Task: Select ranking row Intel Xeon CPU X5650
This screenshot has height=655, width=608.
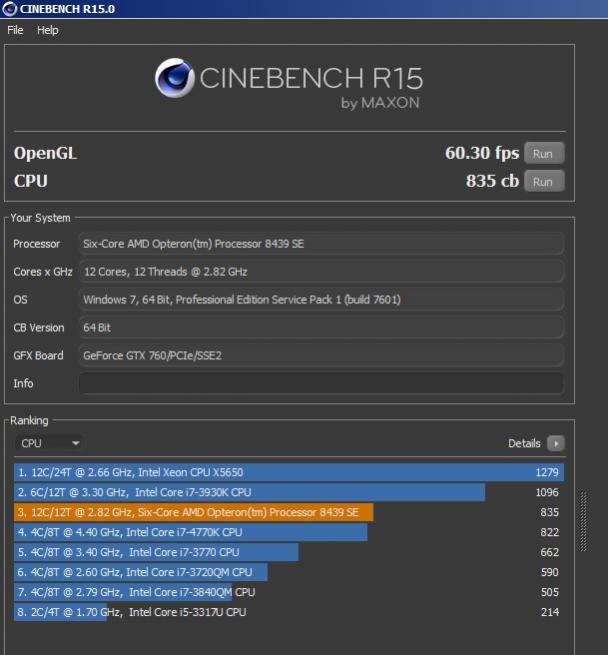Action: pyautogui.click(x=289, y=472)
